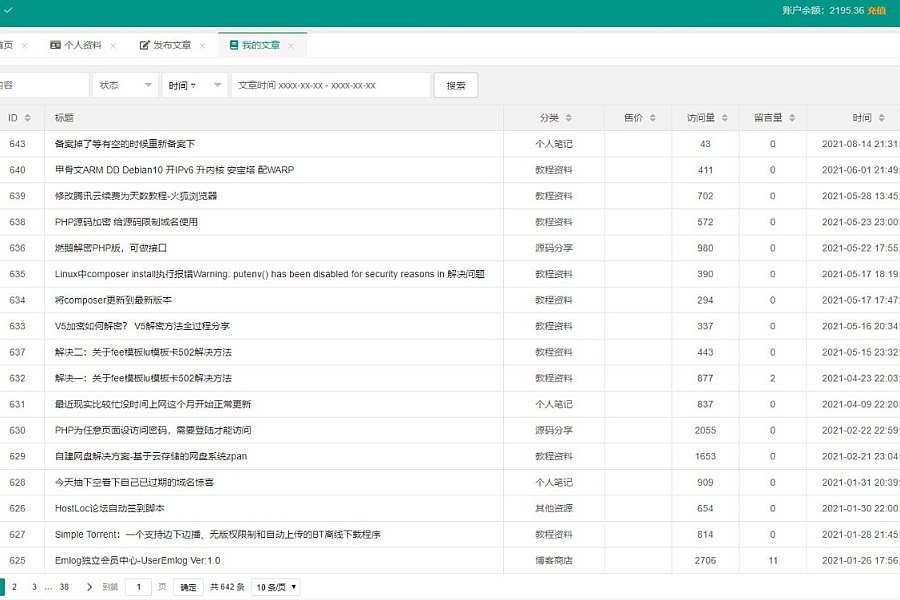Click the 文章时间 date range field

coord(331,85)
